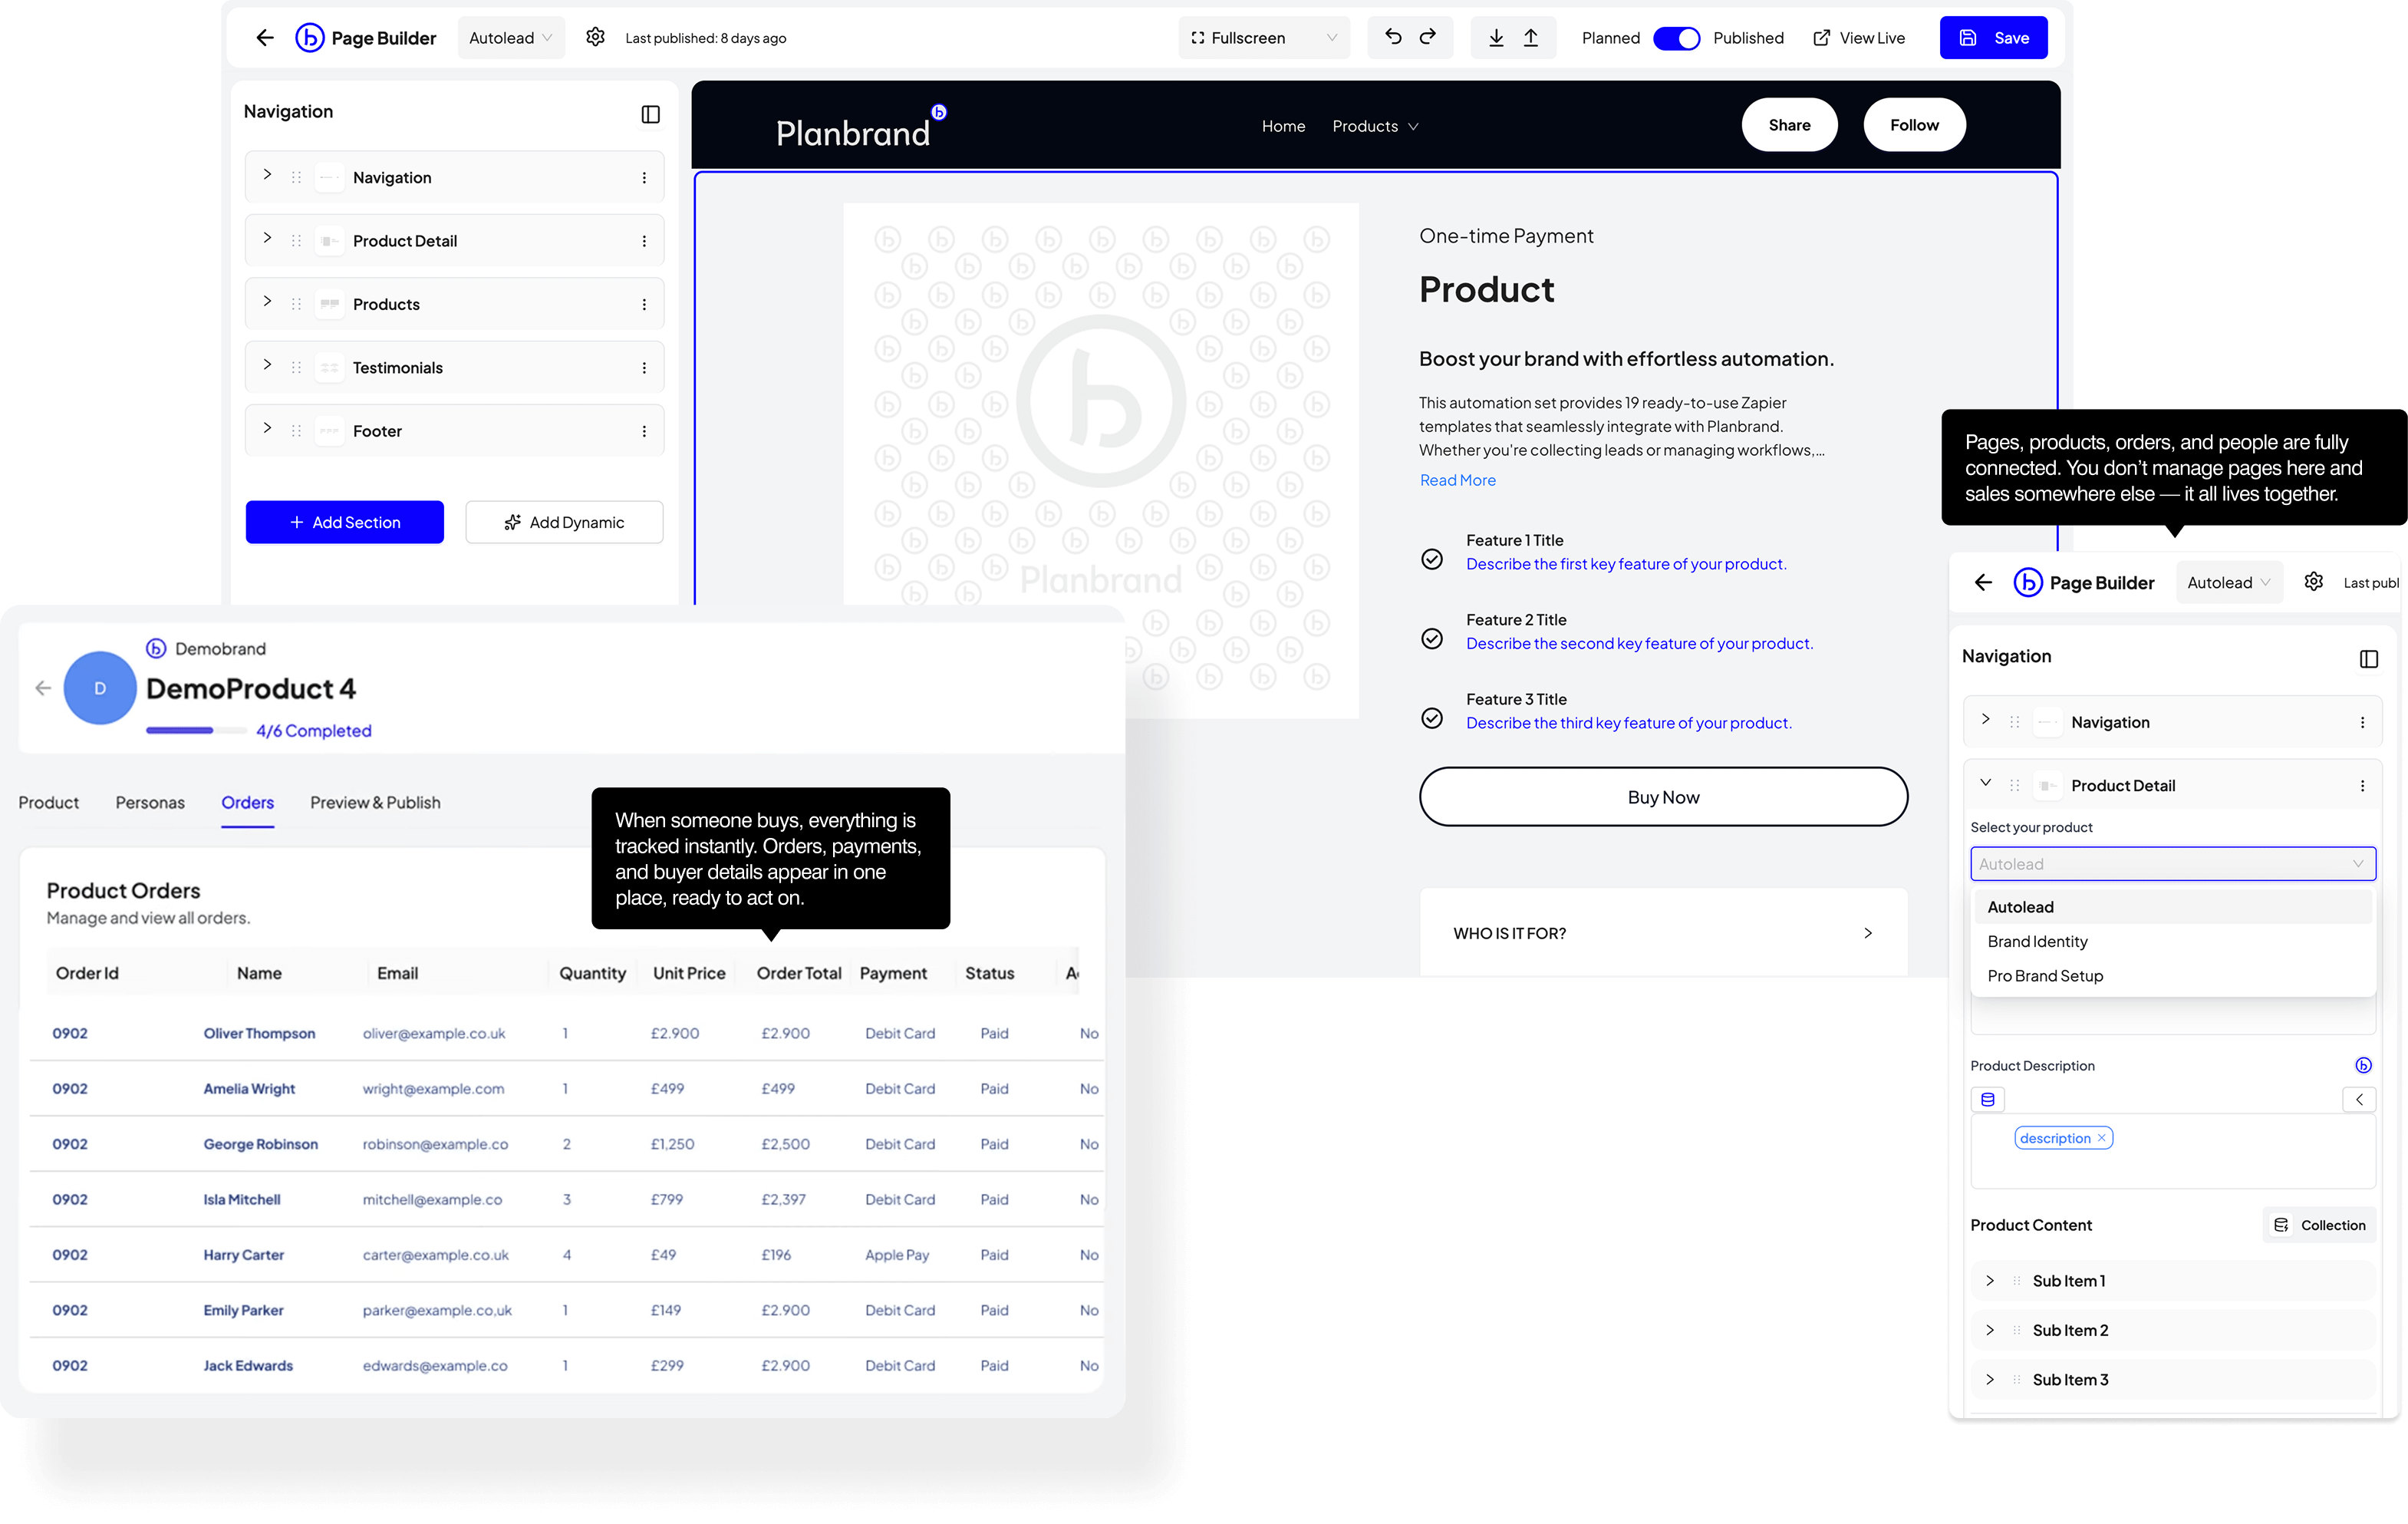Screen dimensions: 2408x1524
Task: Open page settings gear in top toolbar
Action: tap(595, 37)
